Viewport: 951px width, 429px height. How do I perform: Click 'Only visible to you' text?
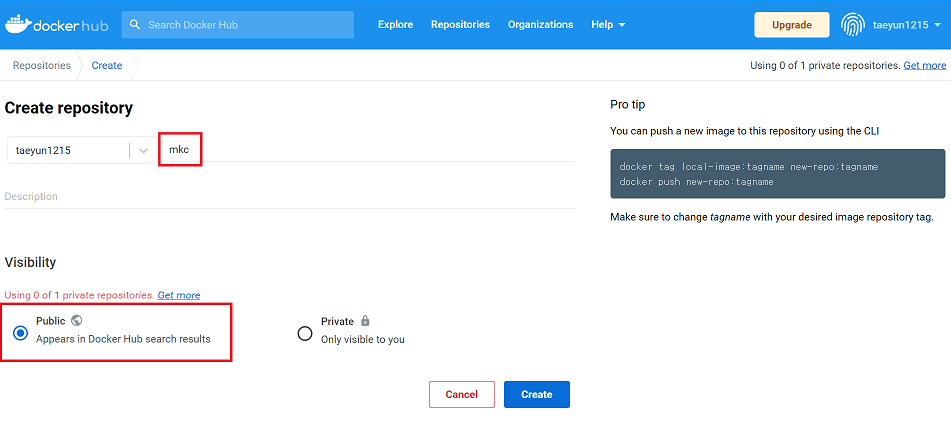point(363,340)
